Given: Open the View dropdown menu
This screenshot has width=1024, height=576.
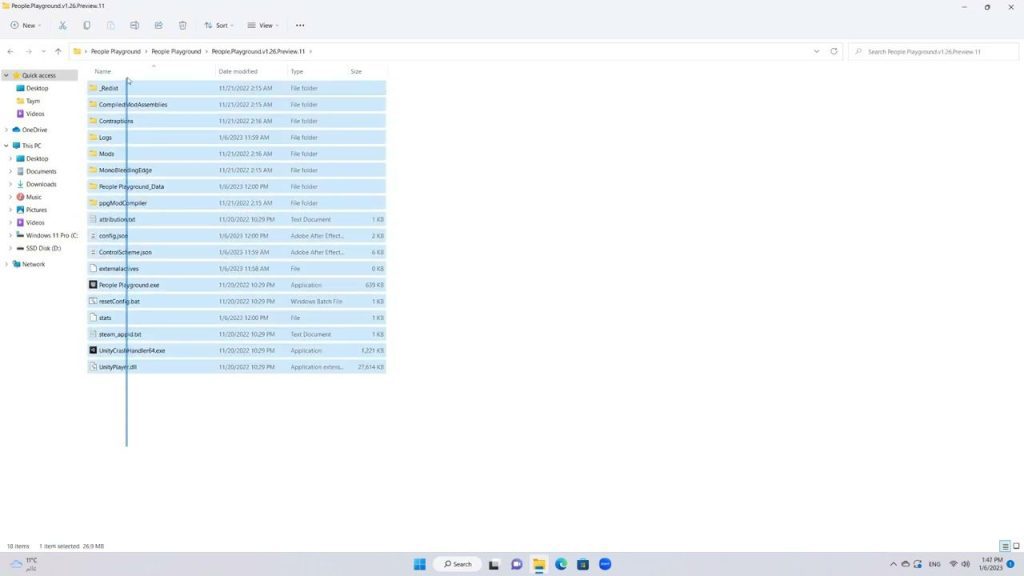Looking at the screenshot, I should click(262, 25).
